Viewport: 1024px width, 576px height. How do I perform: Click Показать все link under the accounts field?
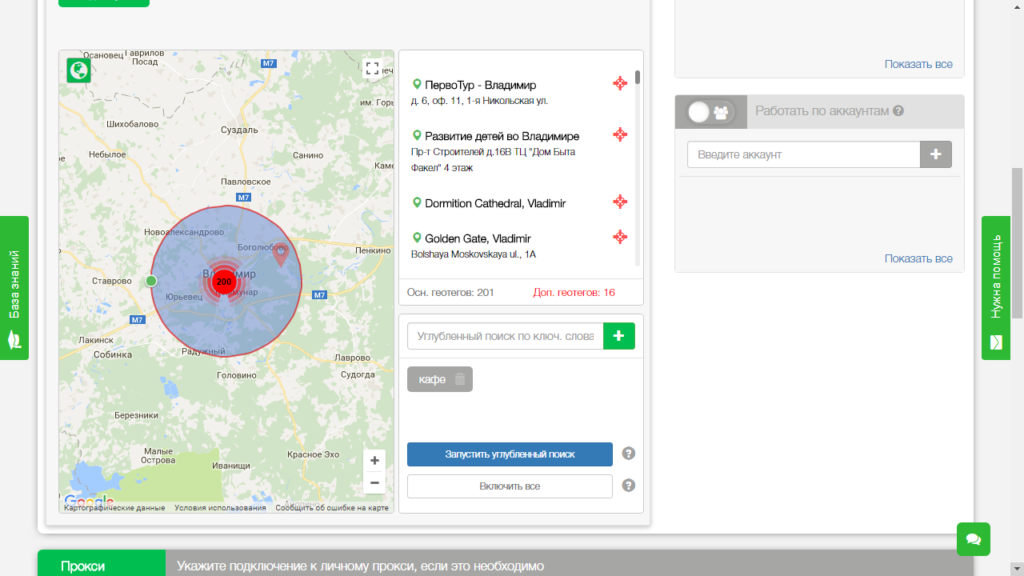coord(918,258)
